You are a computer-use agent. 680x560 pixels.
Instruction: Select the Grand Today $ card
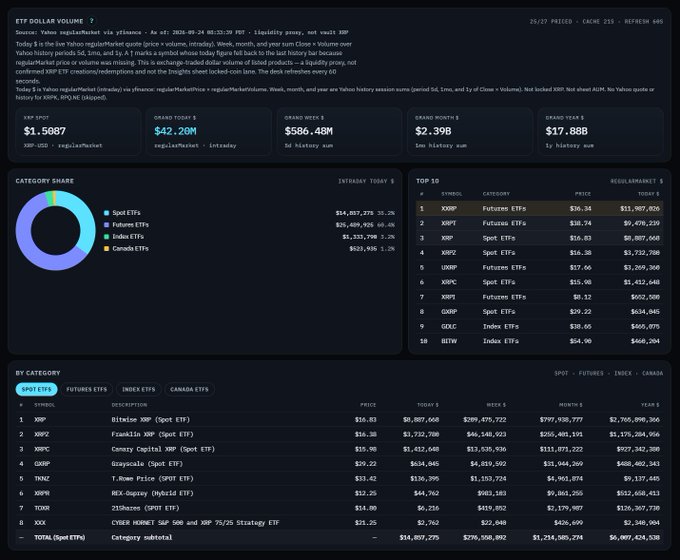pos(209,131)
